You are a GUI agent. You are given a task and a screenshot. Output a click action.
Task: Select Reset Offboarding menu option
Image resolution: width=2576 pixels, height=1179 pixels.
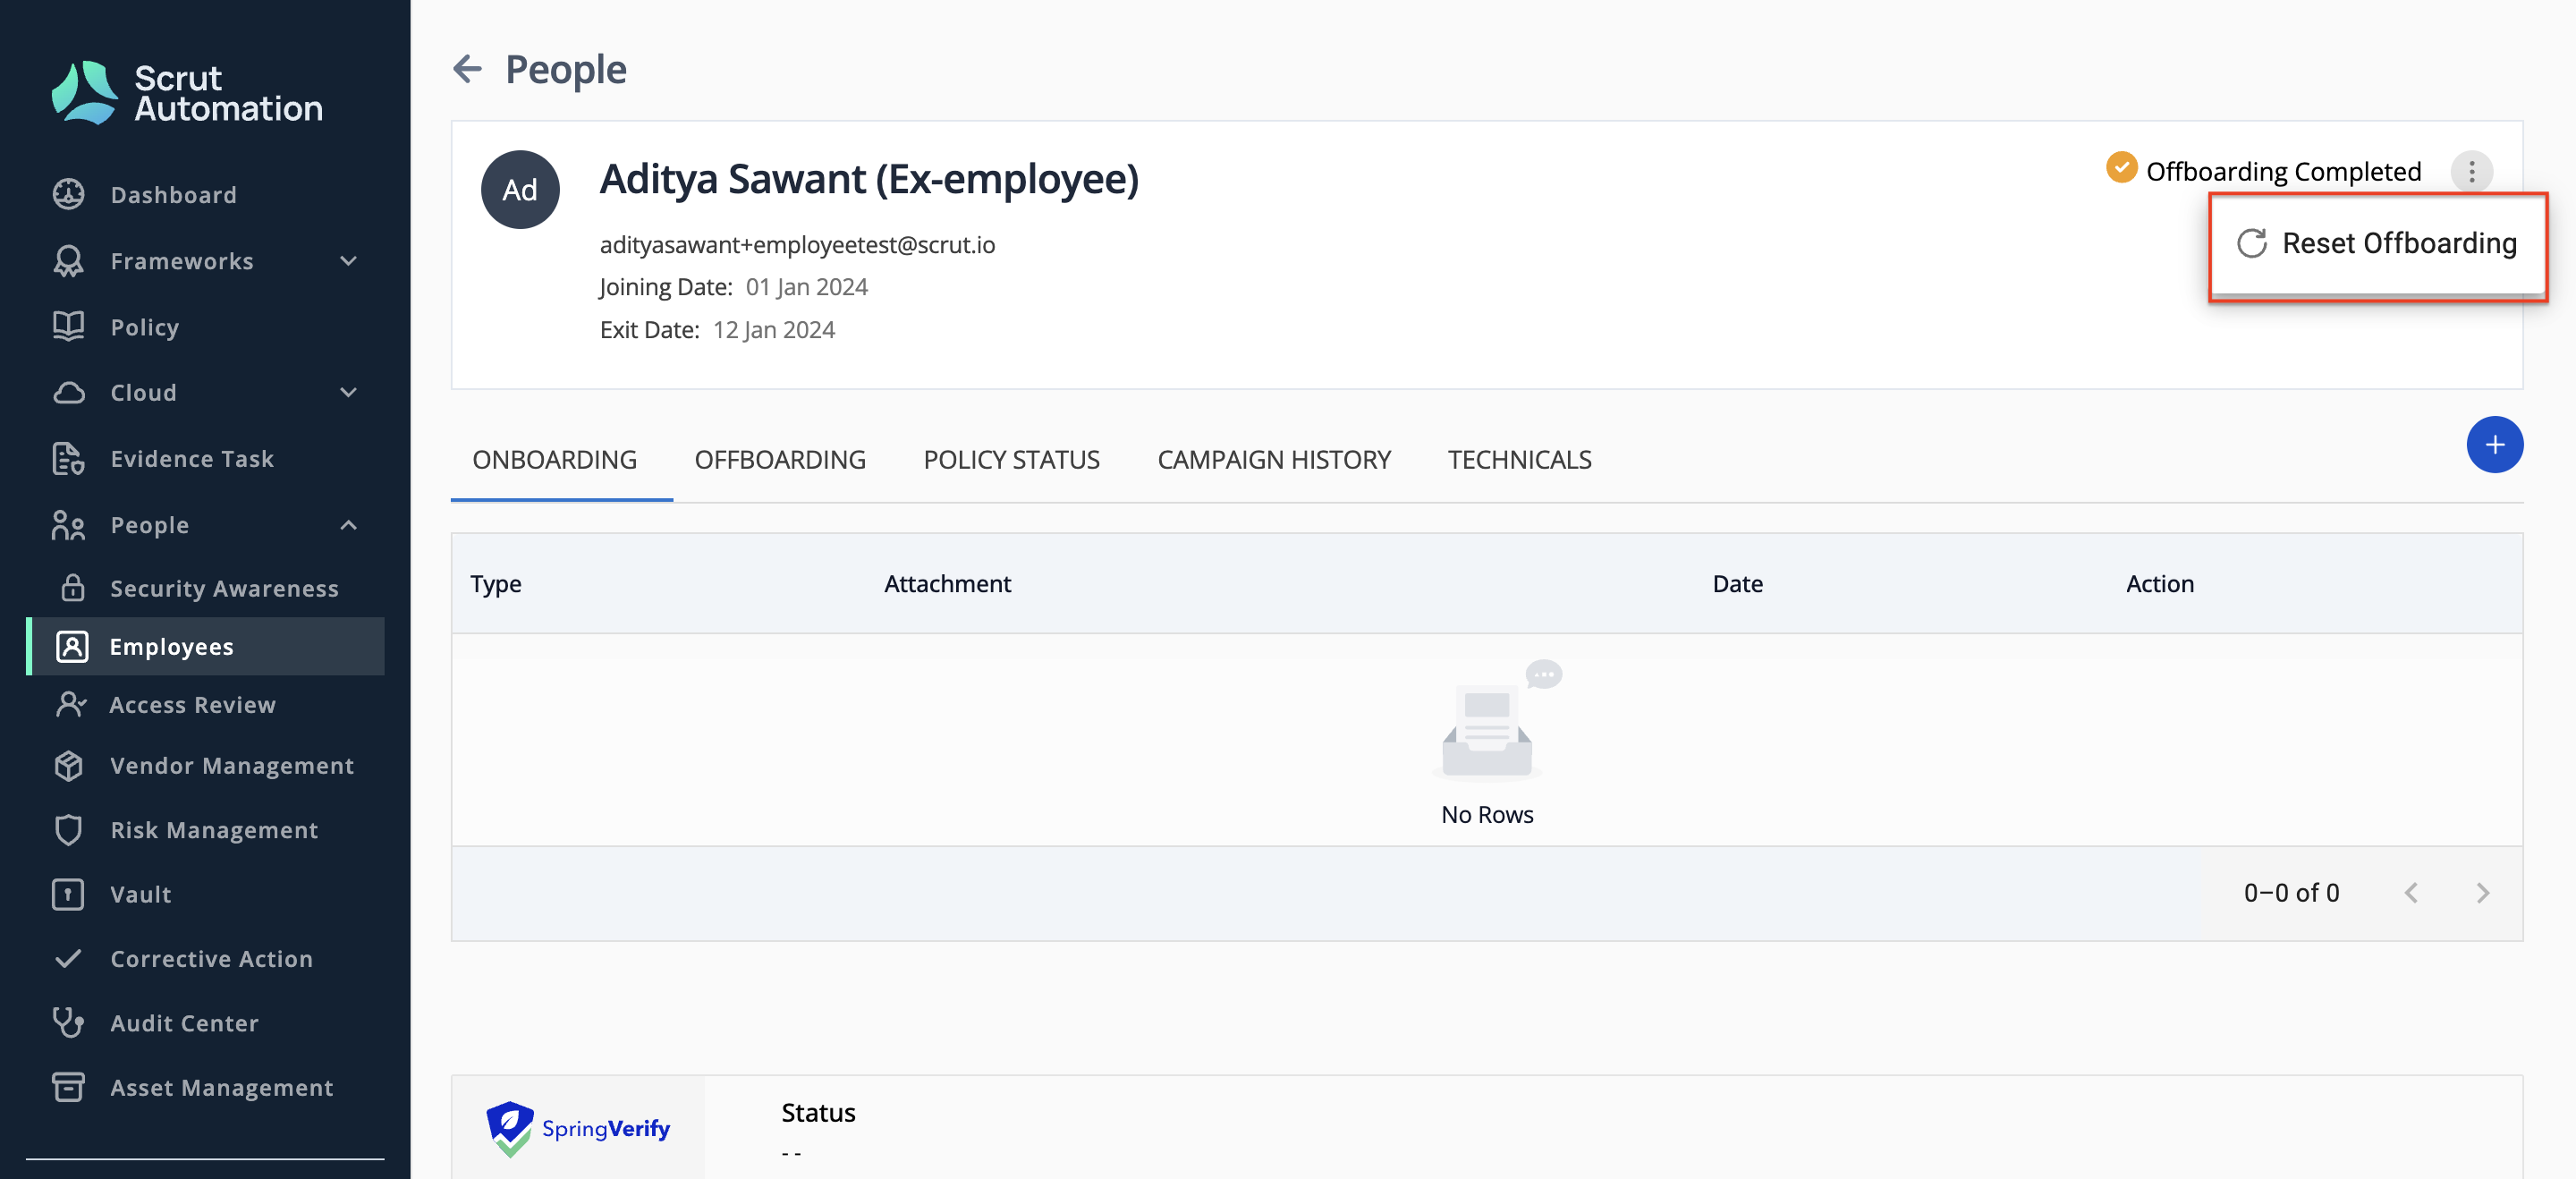point(2377,243)
